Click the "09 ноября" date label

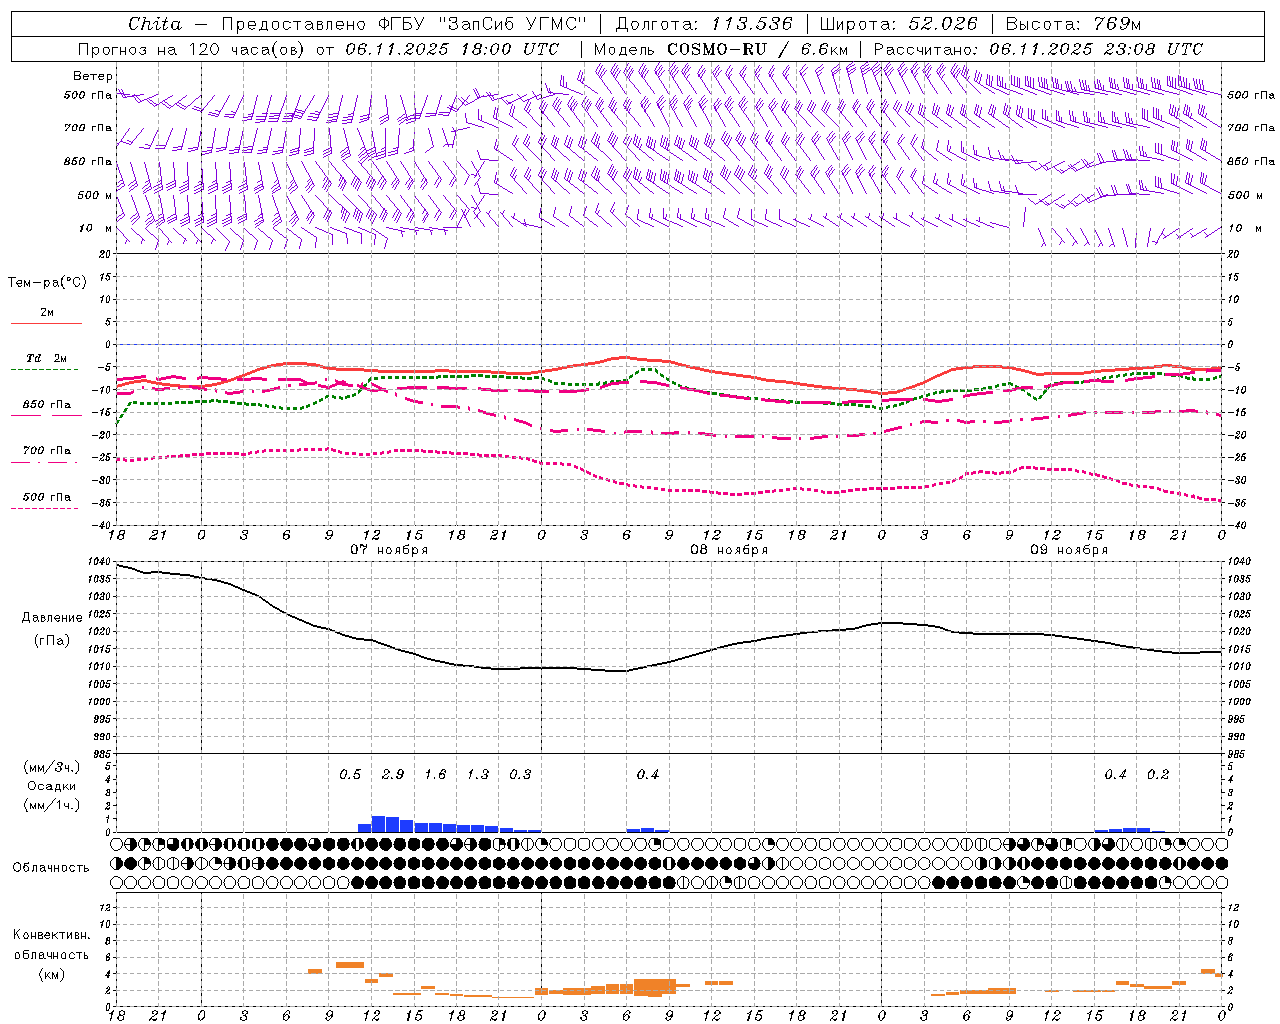(x=1069, y=550)
